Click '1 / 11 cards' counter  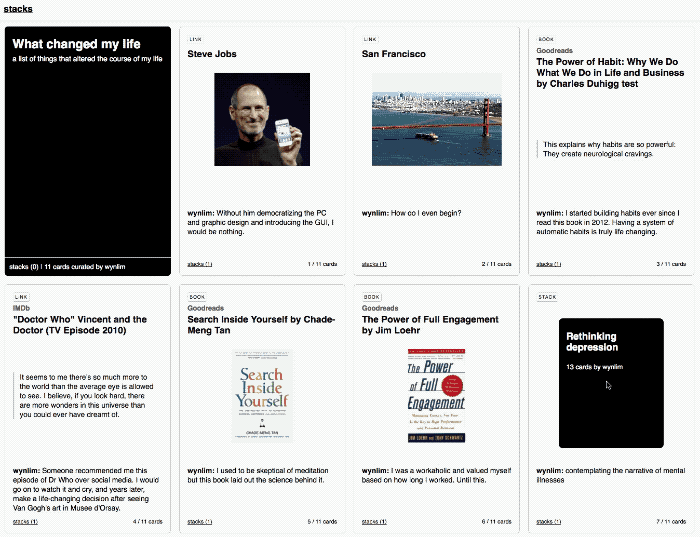(x=322, y=264)
